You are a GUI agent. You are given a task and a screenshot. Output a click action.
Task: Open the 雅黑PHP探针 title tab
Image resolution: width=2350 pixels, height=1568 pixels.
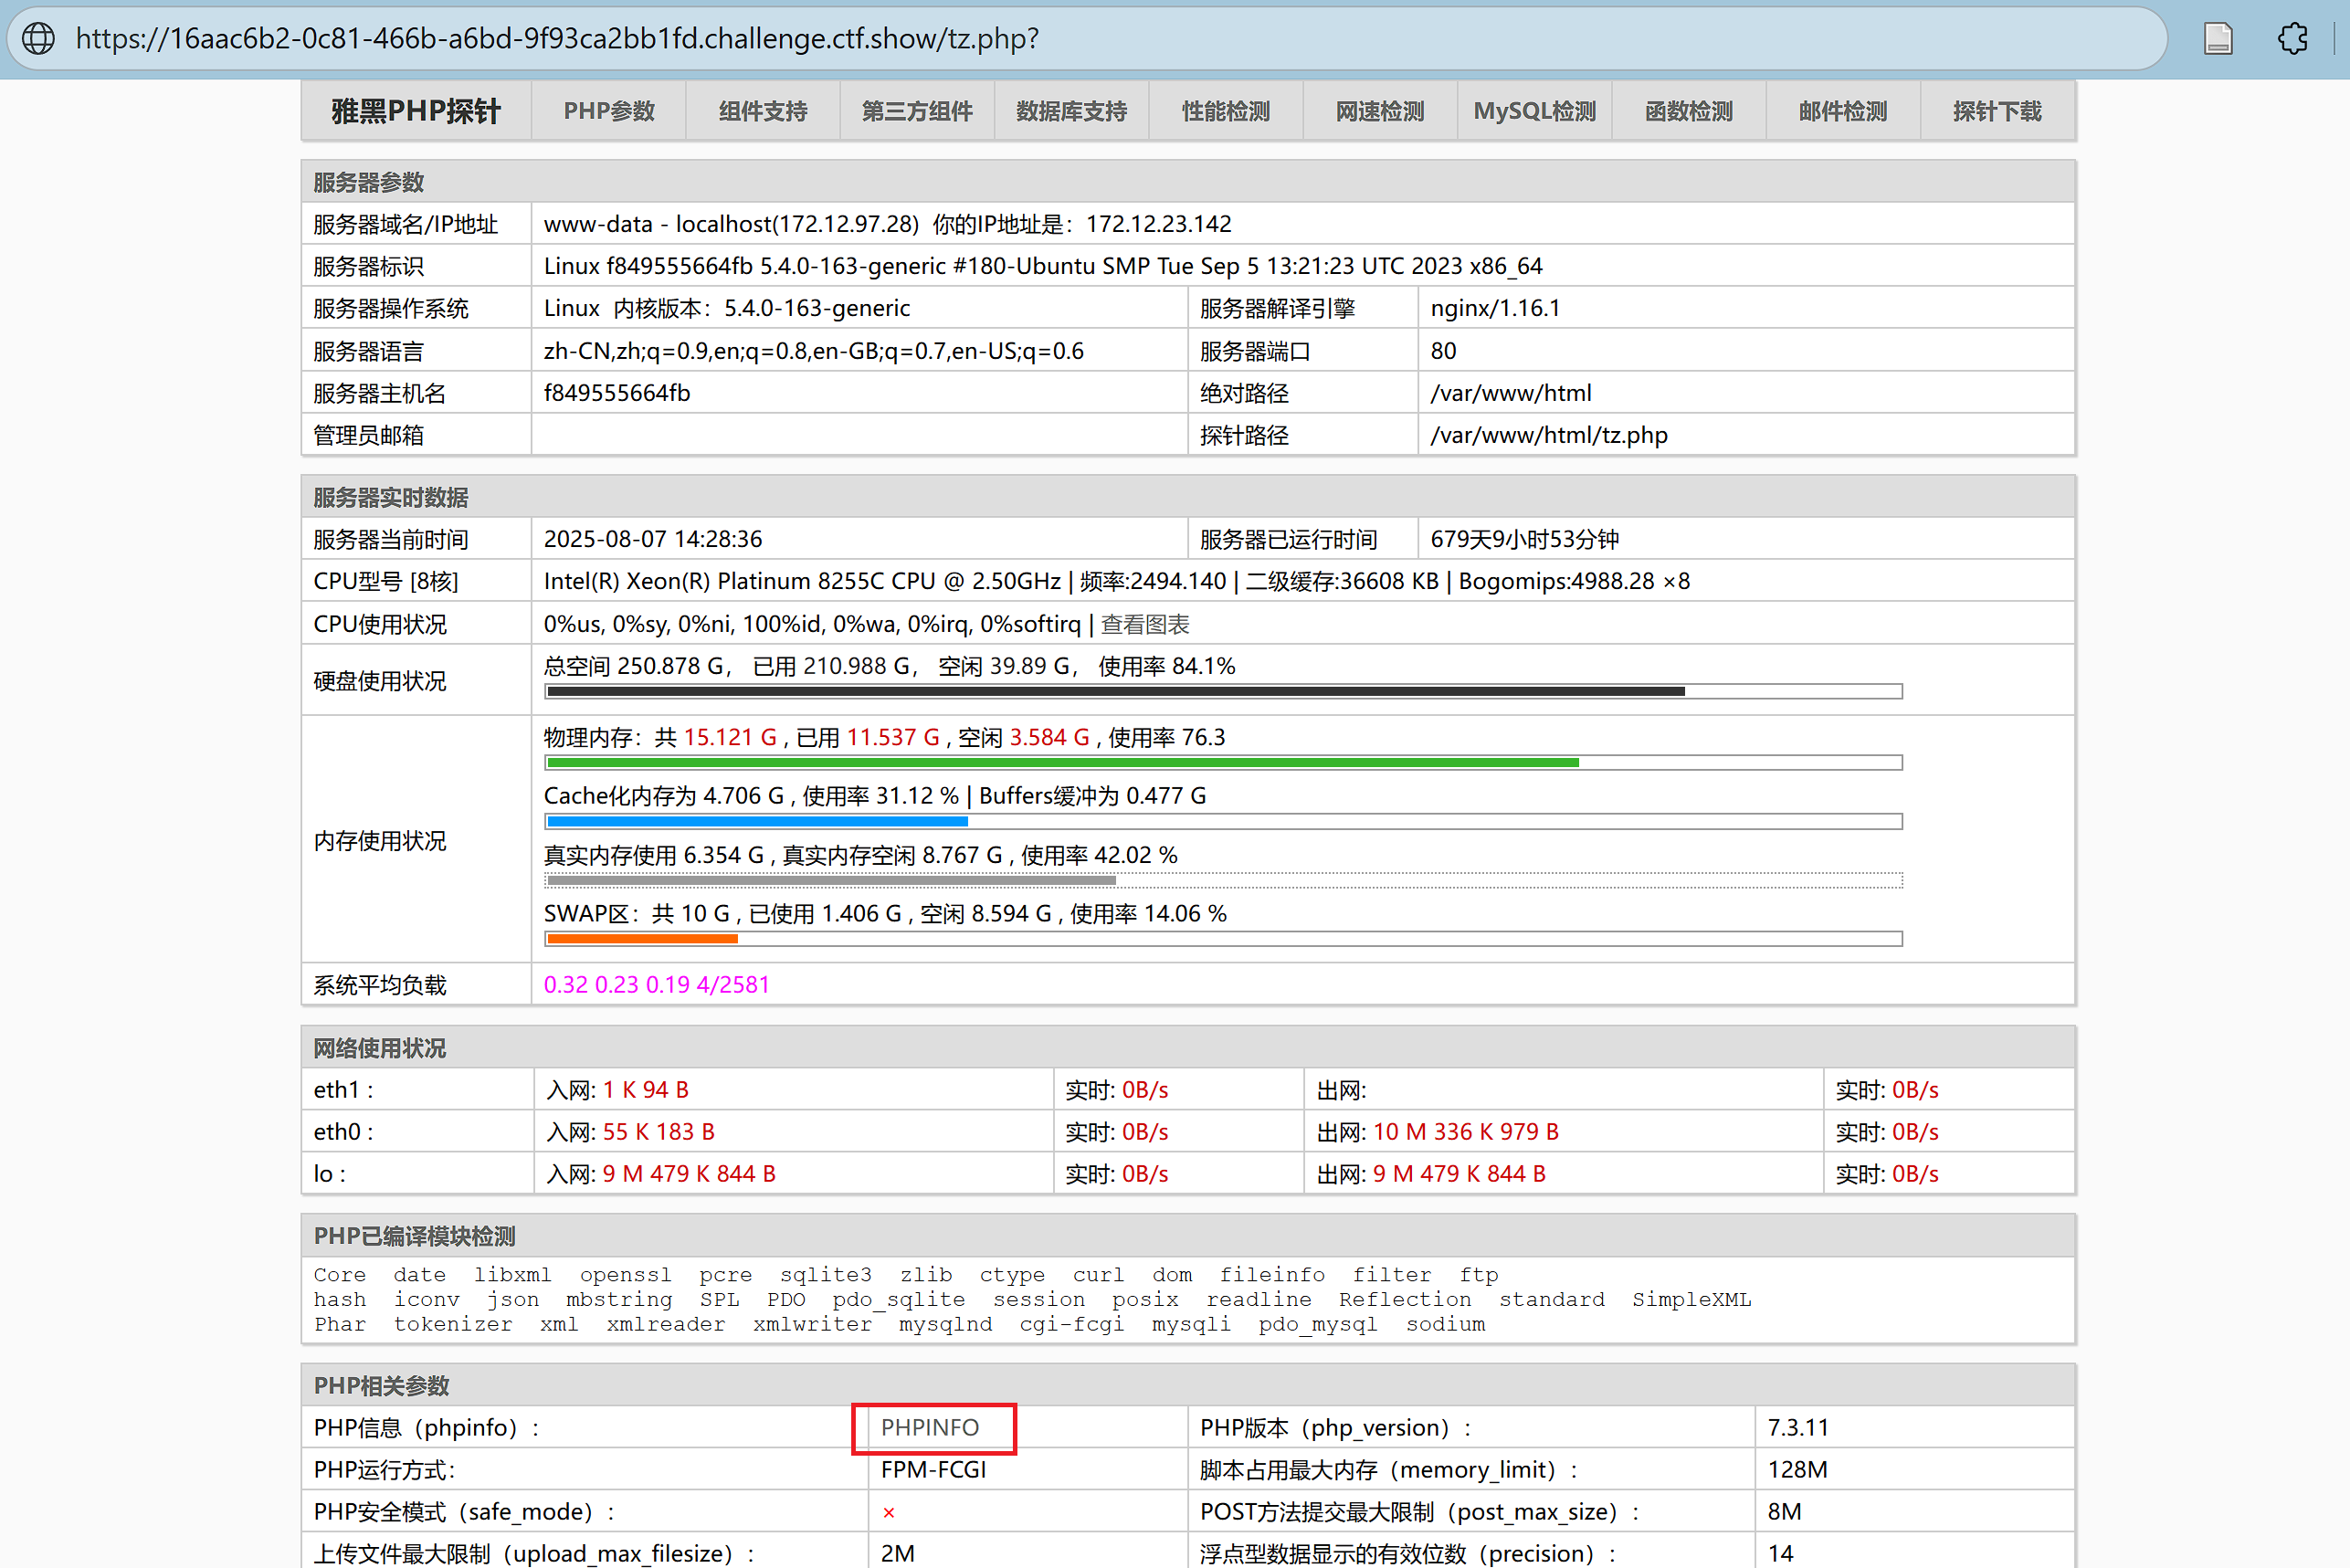415,111
